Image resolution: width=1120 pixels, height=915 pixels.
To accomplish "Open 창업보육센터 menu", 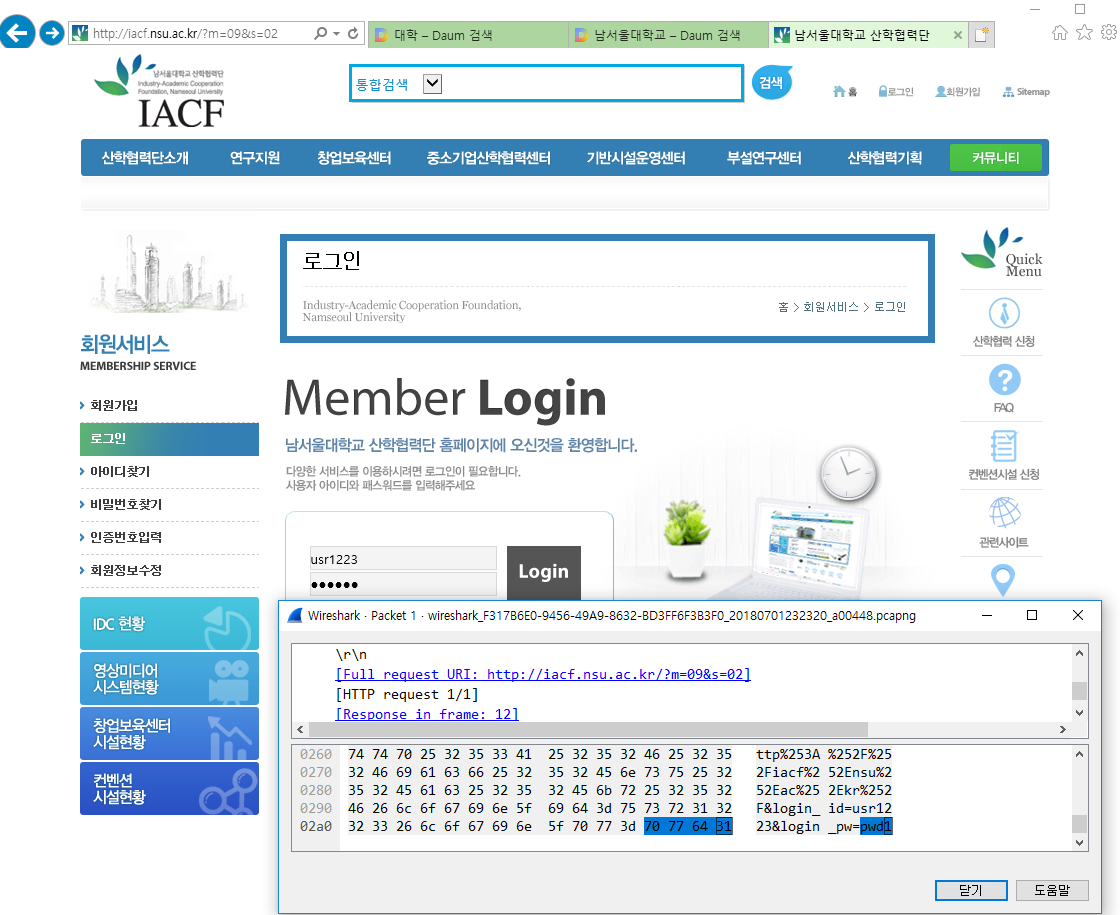I will click(x=354, y=158).
